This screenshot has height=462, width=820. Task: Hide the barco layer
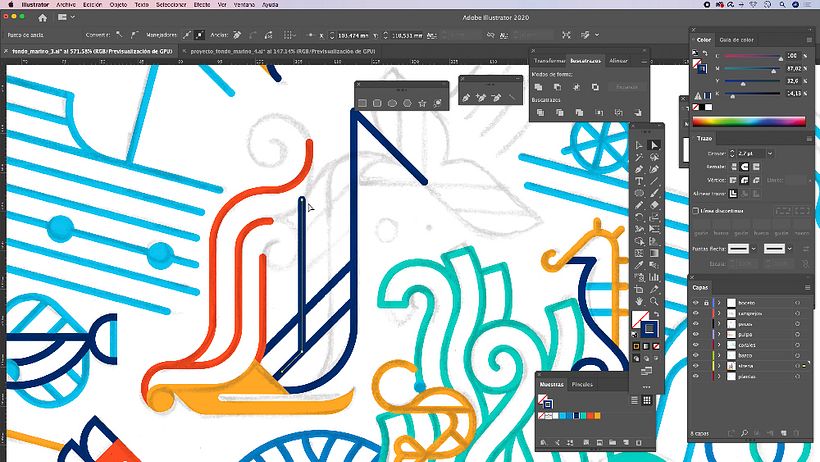pyautogui.click(x=696, y=355)
